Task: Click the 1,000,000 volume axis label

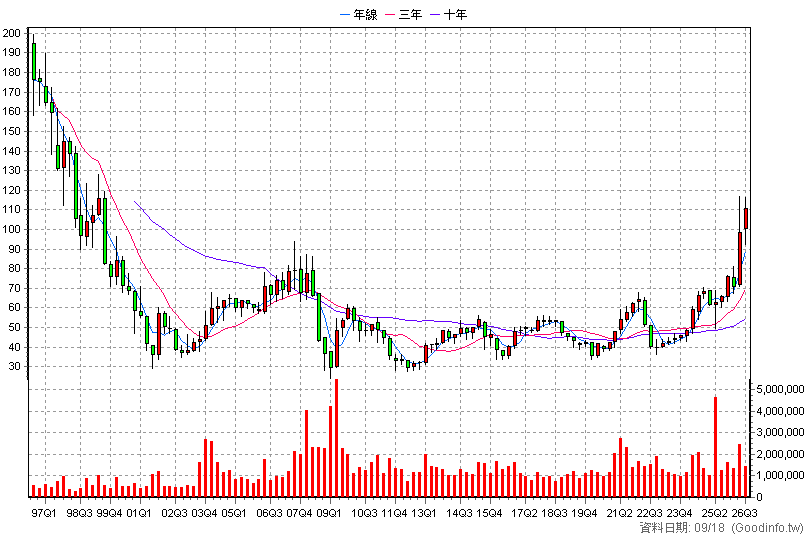Action: click(780, 475)
